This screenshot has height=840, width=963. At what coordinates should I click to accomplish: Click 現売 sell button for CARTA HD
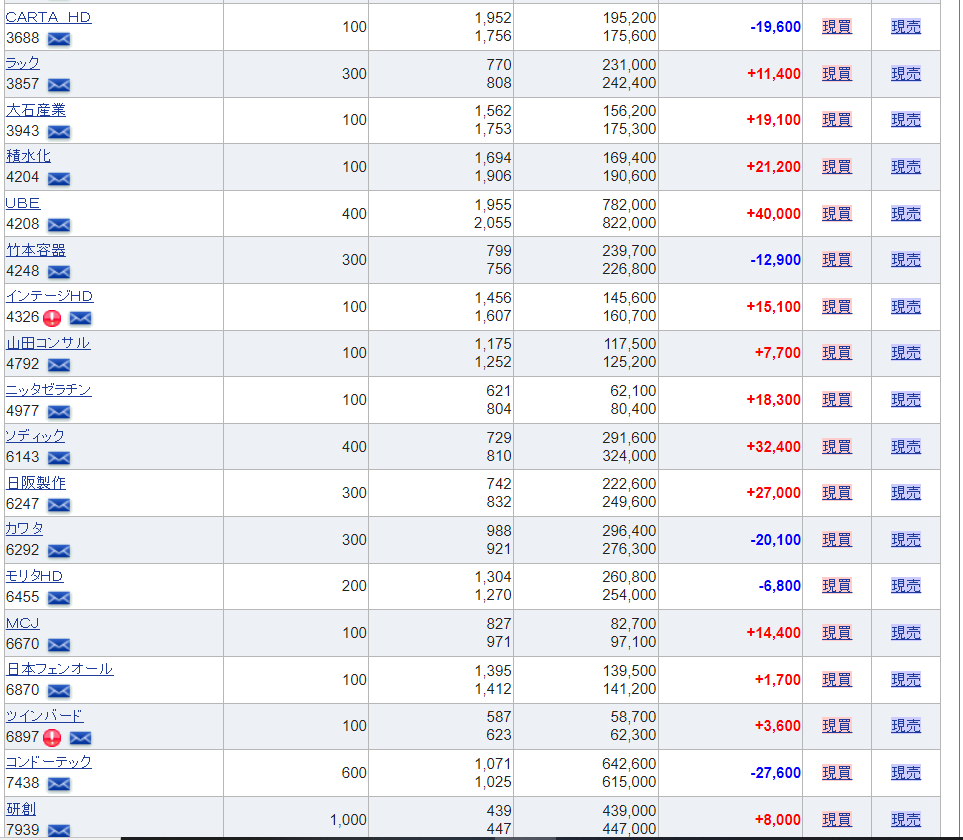coord(906,27)
